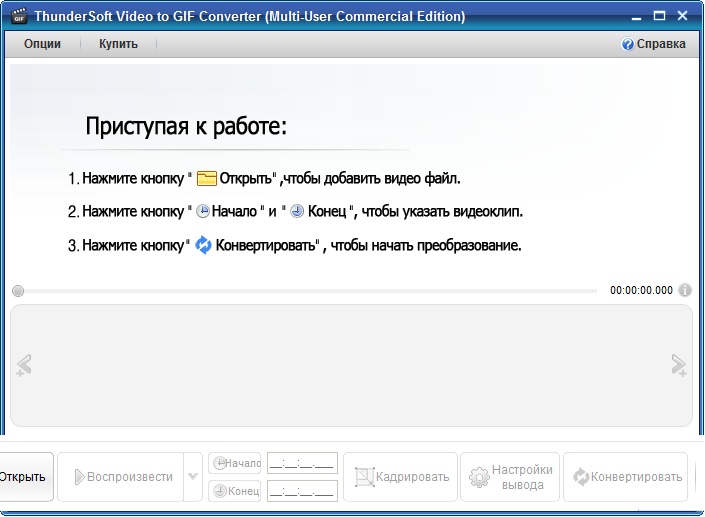705x517 pixels.
Task: Click the Воспроизвести play button
Action: (x=120, y=477)
